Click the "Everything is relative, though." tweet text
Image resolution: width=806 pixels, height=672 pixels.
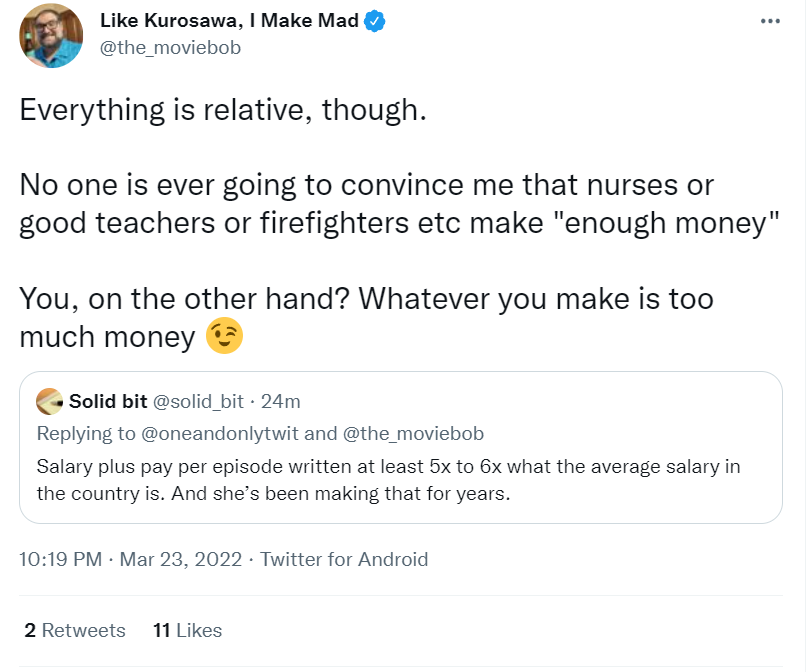(x=223, y=110)
